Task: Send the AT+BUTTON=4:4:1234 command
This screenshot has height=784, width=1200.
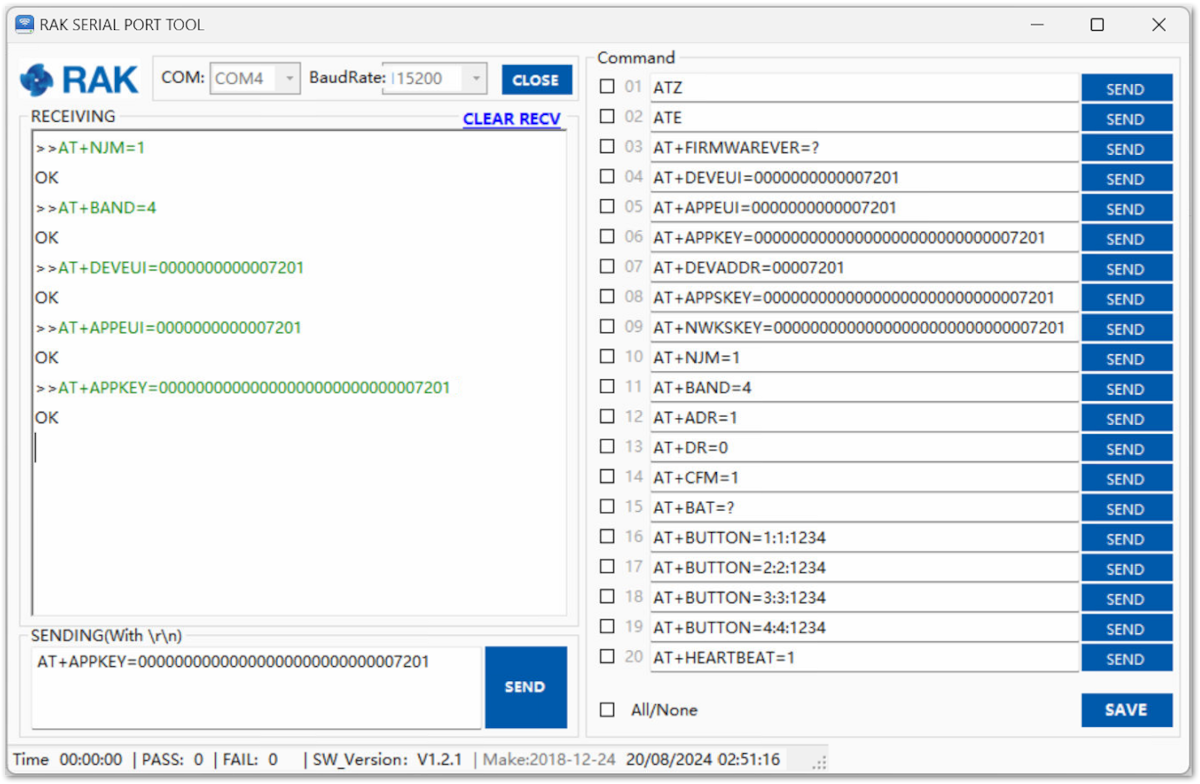Action: (1126, 629)
